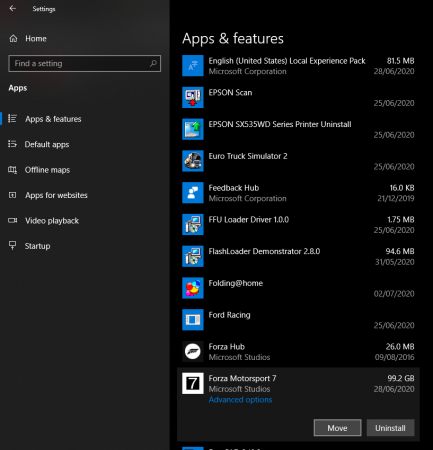Click the back arrow in Settings header
This screenshot has height=450, width=433.
click(13, 8)
